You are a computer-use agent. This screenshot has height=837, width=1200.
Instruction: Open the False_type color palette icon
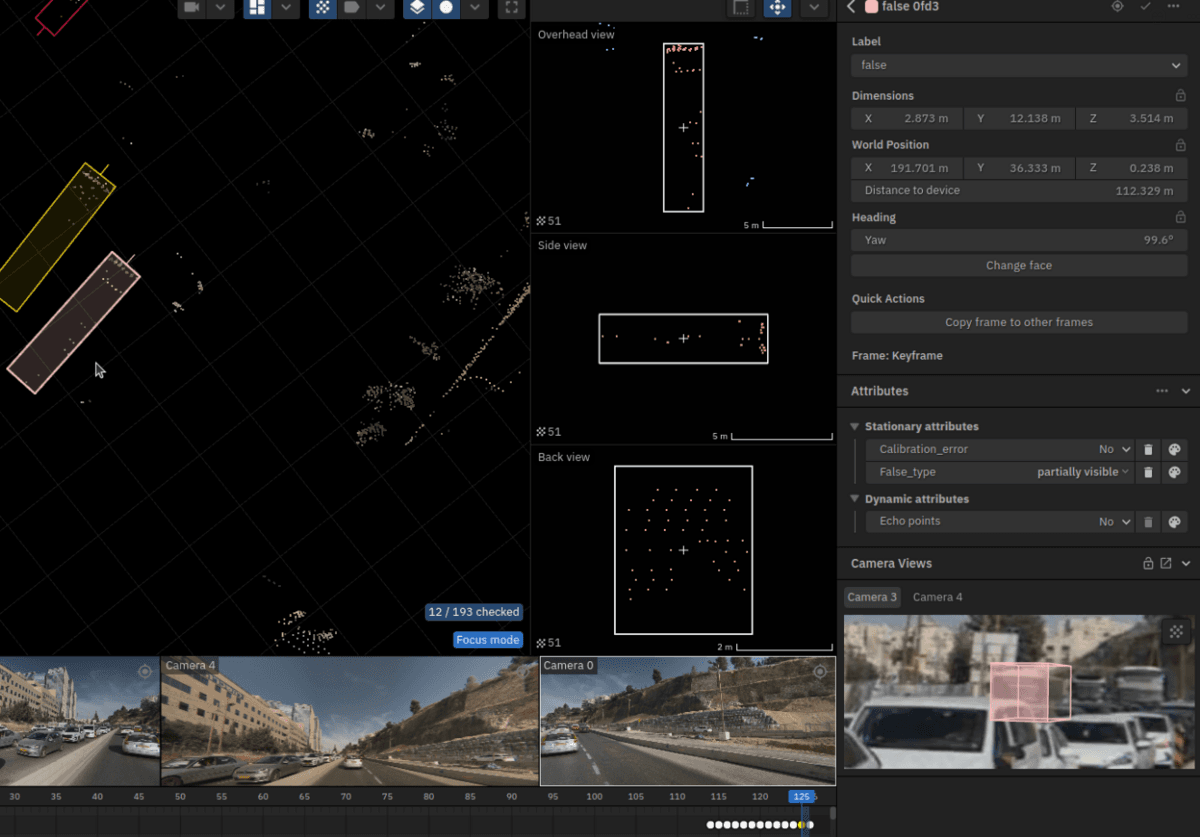click(1175, 472)
